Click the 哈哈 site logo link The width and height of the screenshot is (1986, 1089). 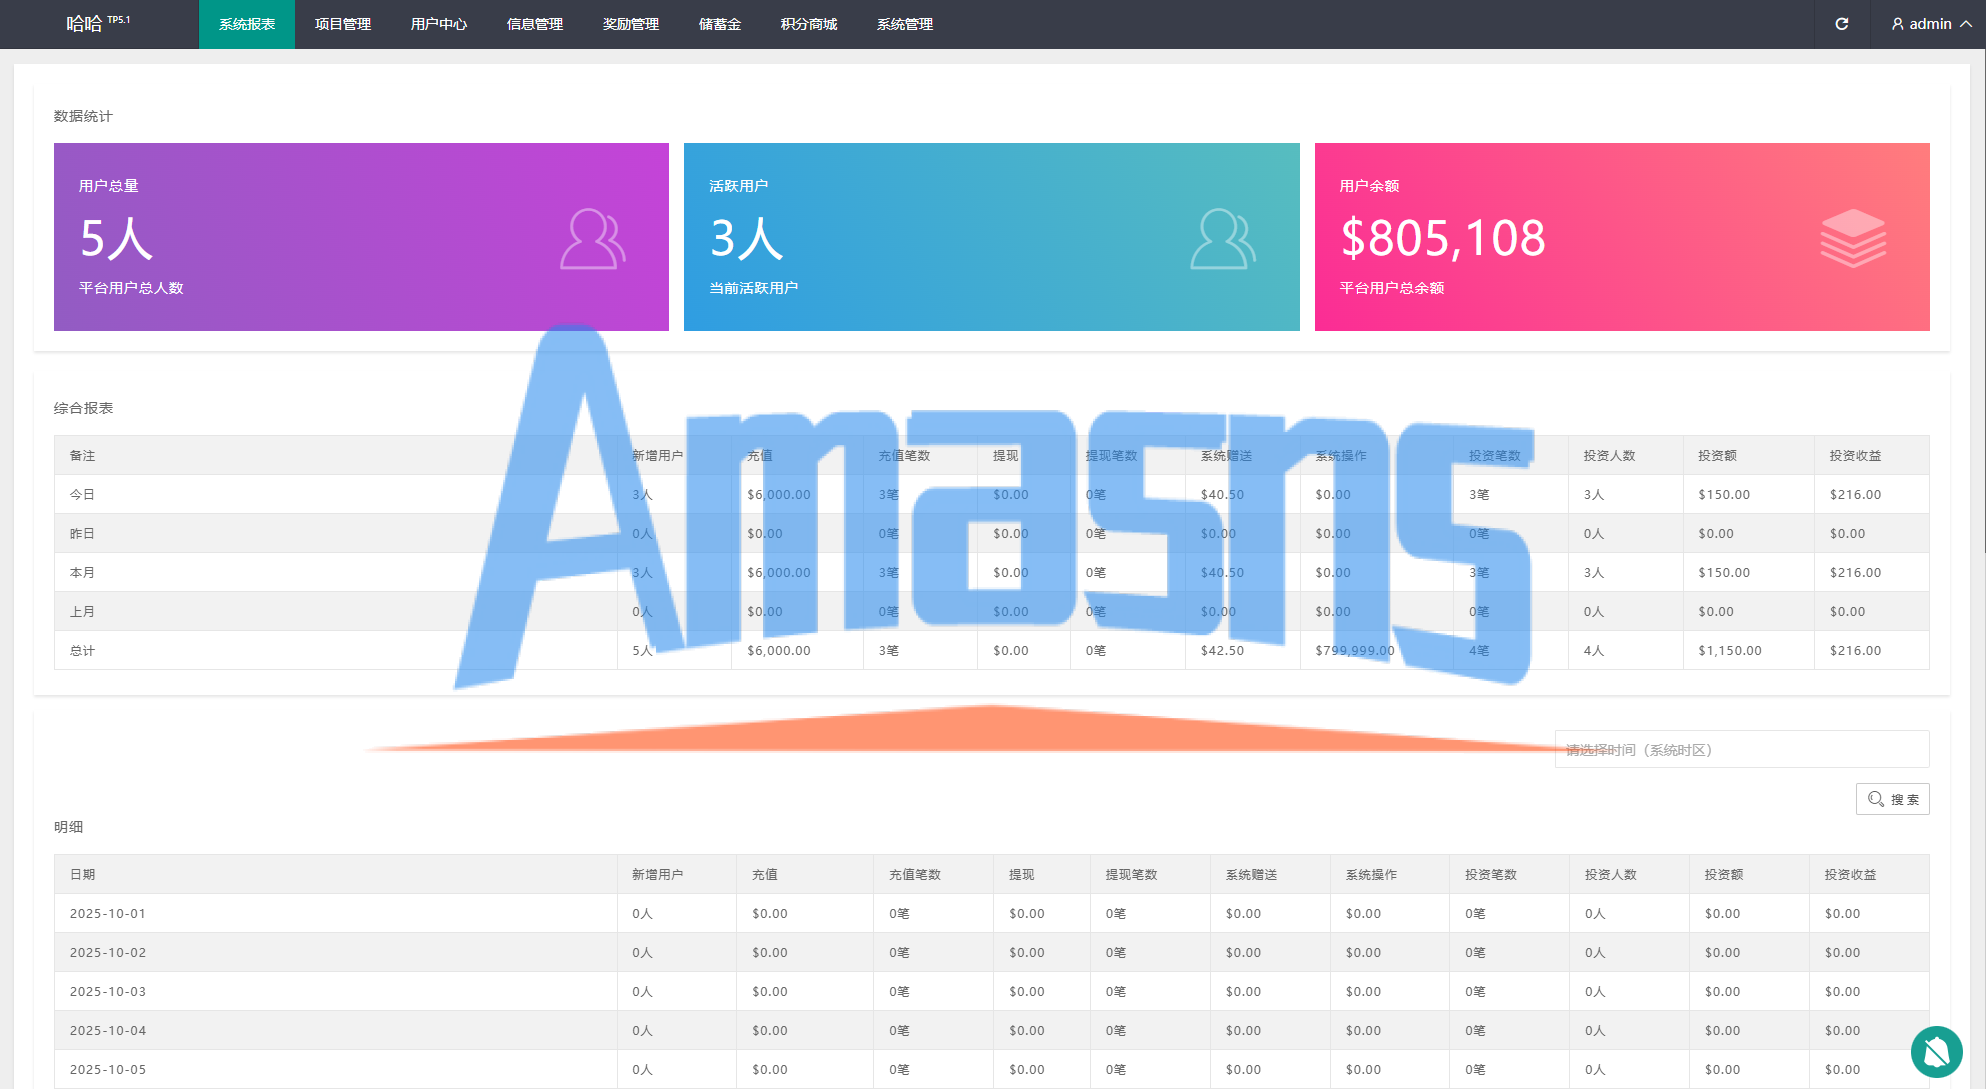[85, 24]
